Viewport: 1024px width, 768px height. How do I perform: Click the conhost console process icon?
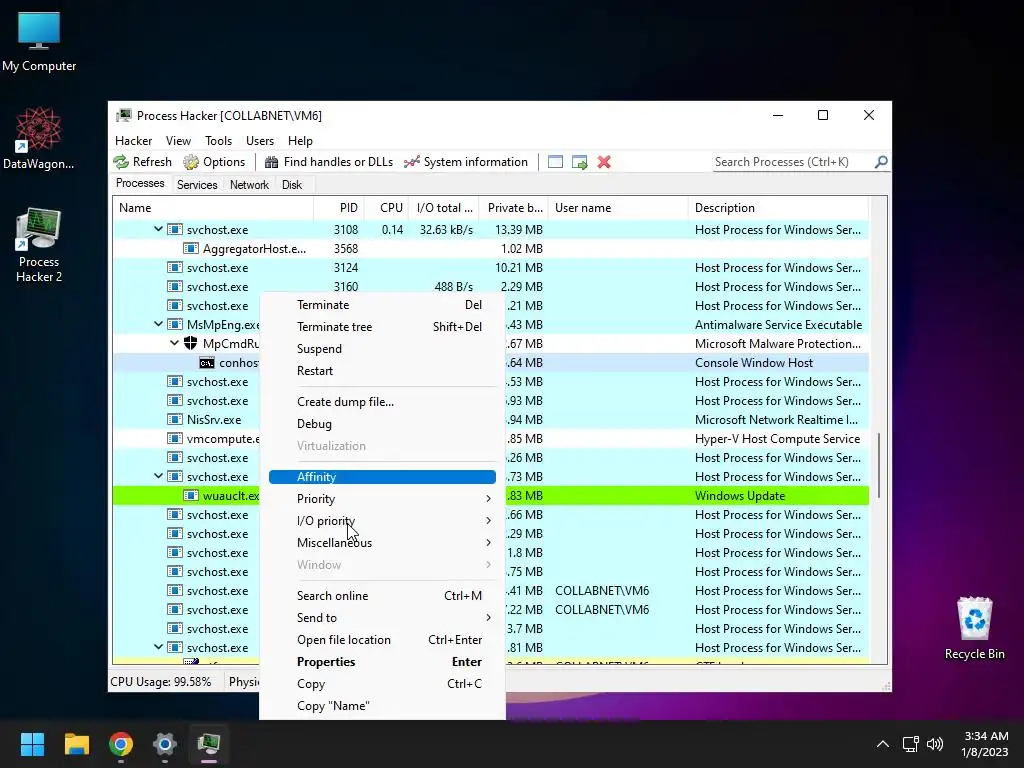point(206,362)
